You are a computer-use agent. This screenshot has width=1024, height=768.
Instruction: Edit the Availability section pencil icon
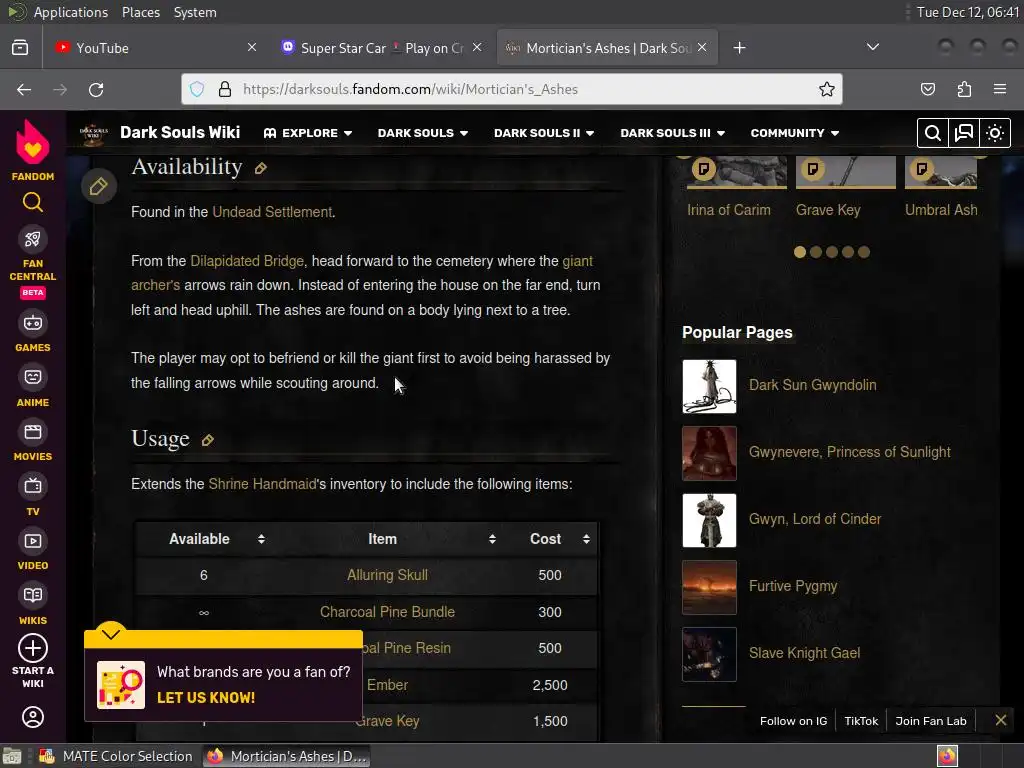coord(261,168)
